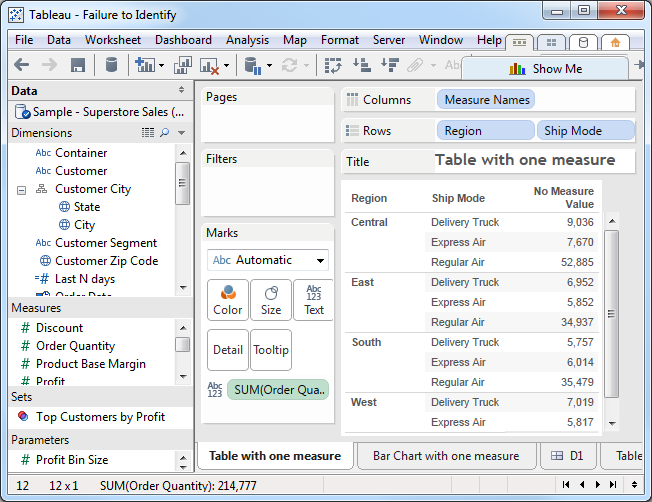Viewport: 652px width, 502px height.
Task: Switch to Bar Chart with one measure tab
Action: coord(446,456)
